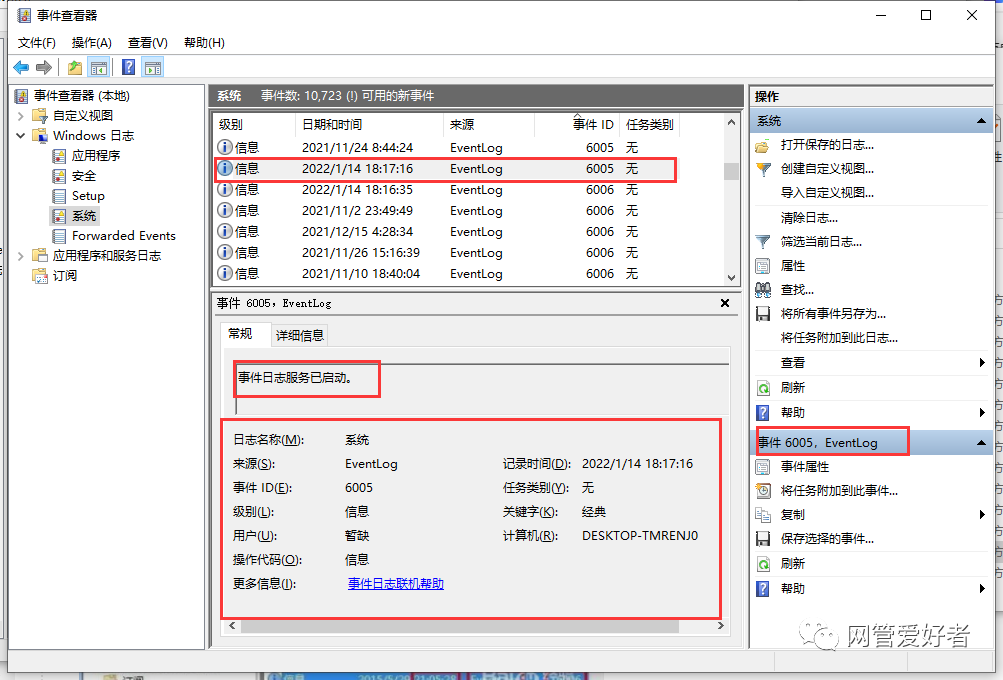Screen dimensions: 1003x680
Task: Click the 刷新 refresh icon in Actions pane
Action: [764, 388]
